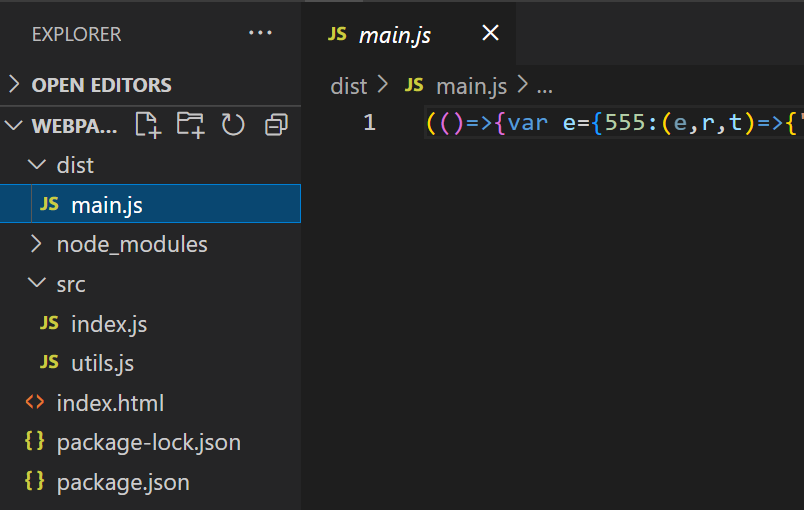Click the braces icon beside package.json
The height and width of the screenshot is (510, 804).
[x=34, y=481]
